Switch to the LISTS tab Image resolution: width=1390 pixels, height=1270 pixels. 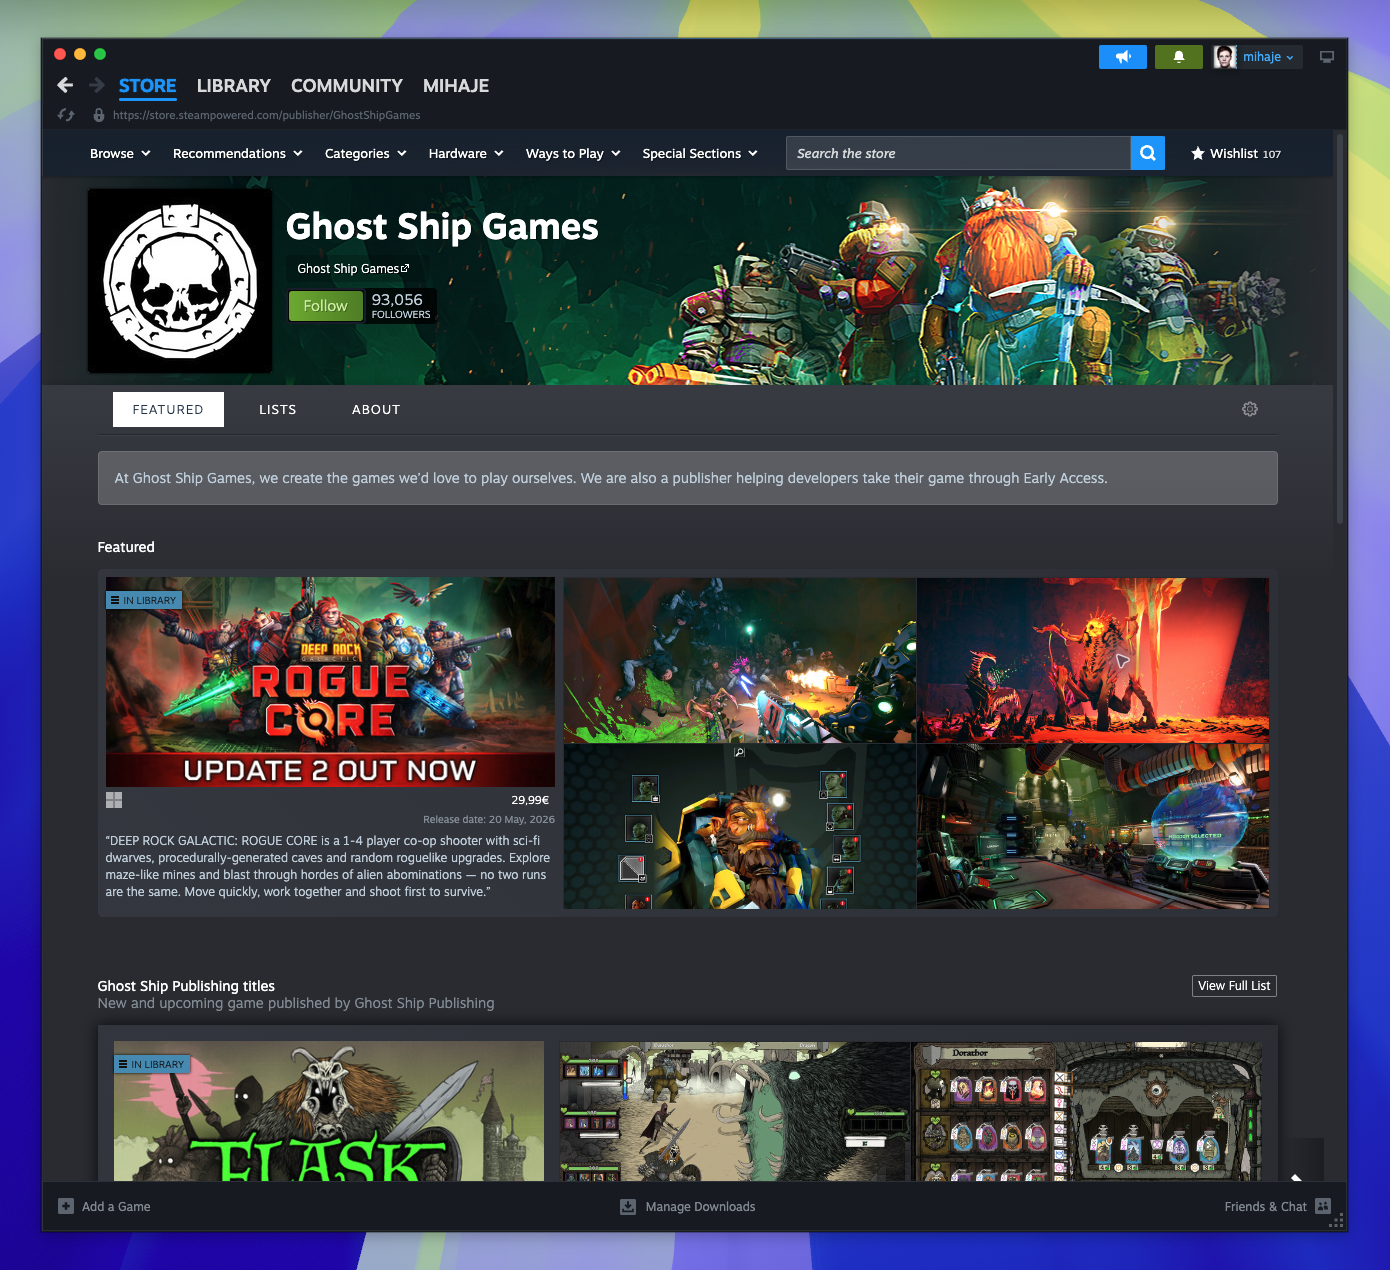(x=278, y=409)
